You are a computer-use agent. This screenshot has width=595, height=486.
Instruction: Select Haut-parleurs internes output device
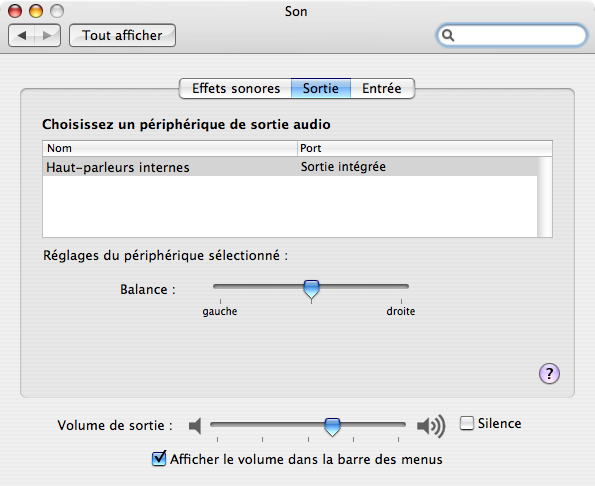pyautogui.click(x=290, y=167)
